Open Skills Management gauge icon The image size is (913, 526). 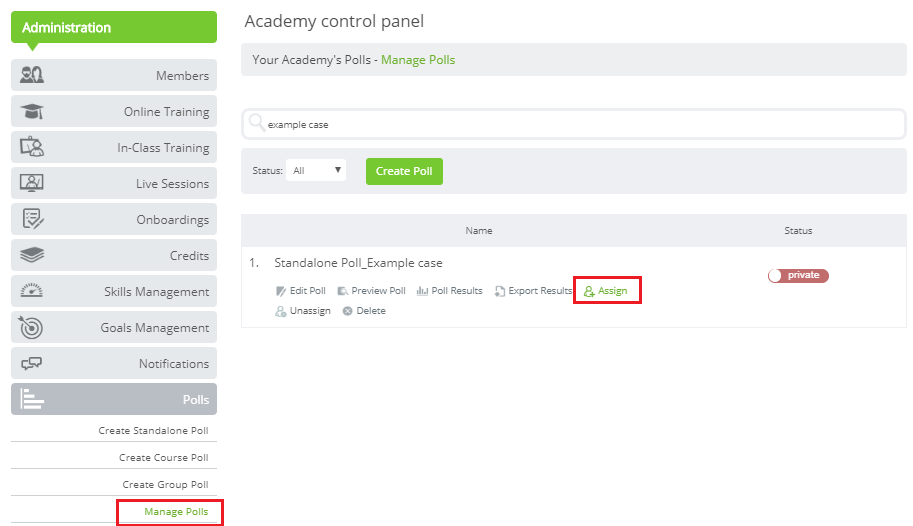pyautogui.click(x=32, y=291)
